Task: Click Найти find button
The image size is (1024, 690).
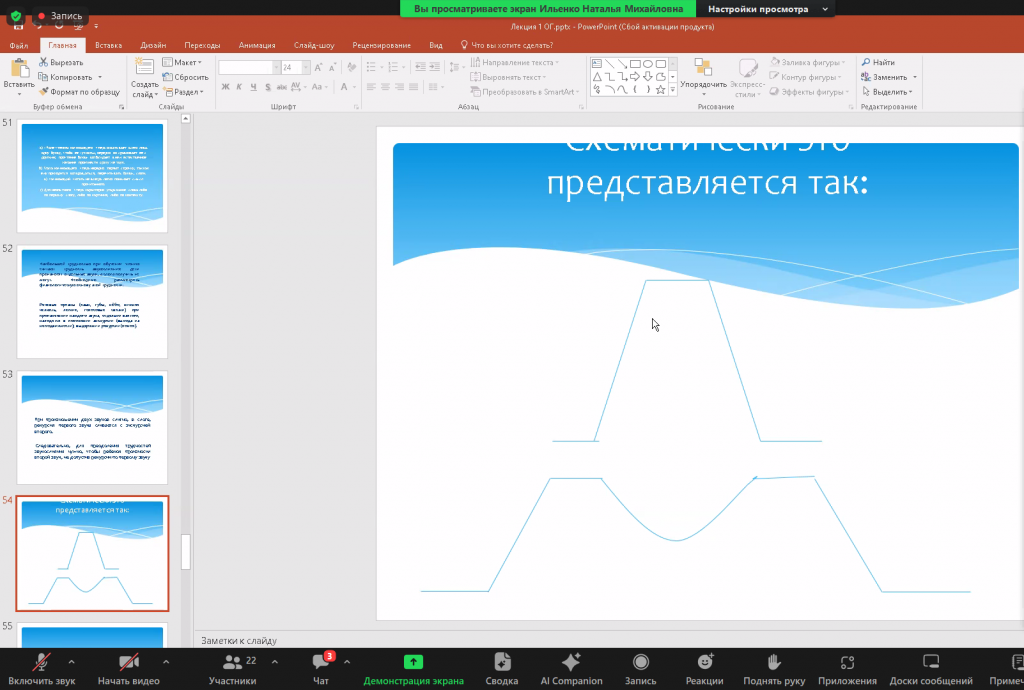Action: click(878, 62)
